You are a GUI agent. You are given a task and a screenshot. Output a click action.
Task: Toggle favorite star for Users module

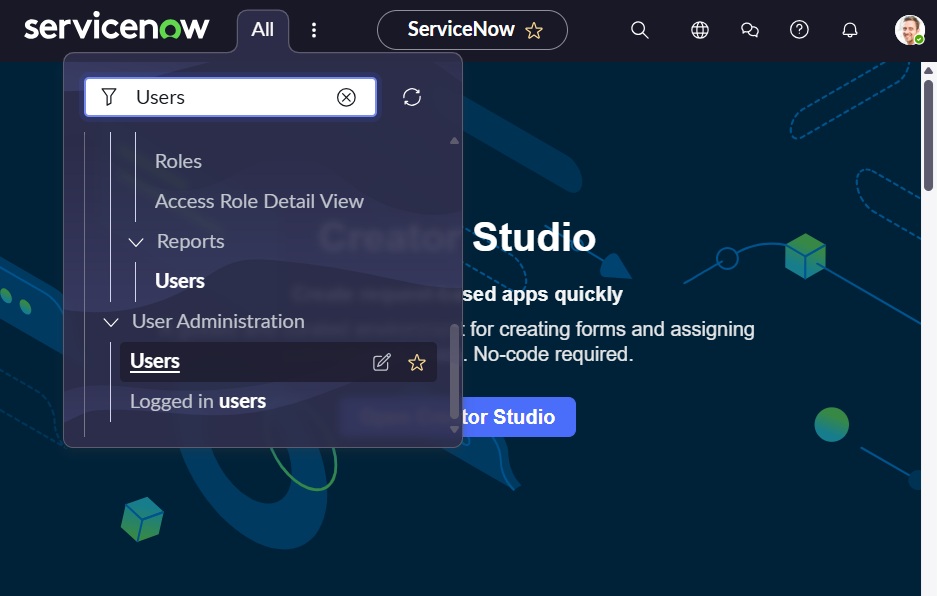pyautogui.click(x=417, y=362)
